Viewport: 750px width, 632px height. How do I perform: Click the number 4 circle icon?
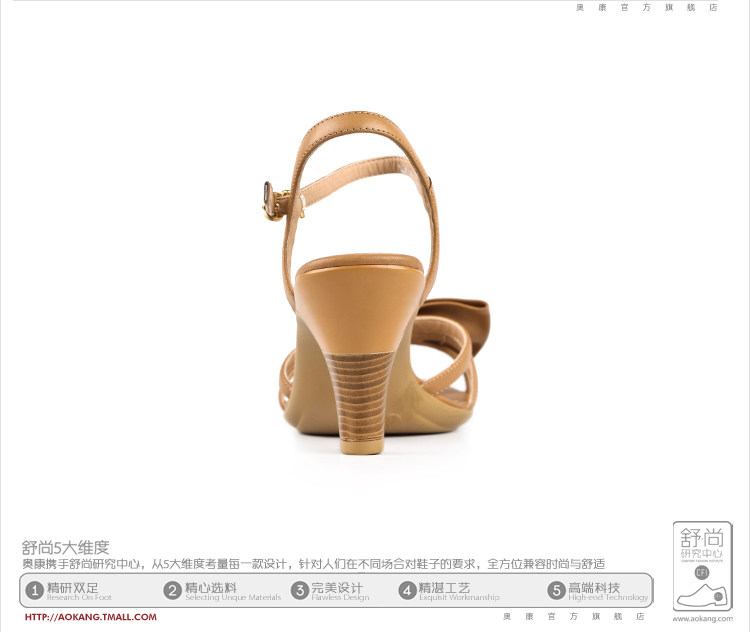pos(407,590)
